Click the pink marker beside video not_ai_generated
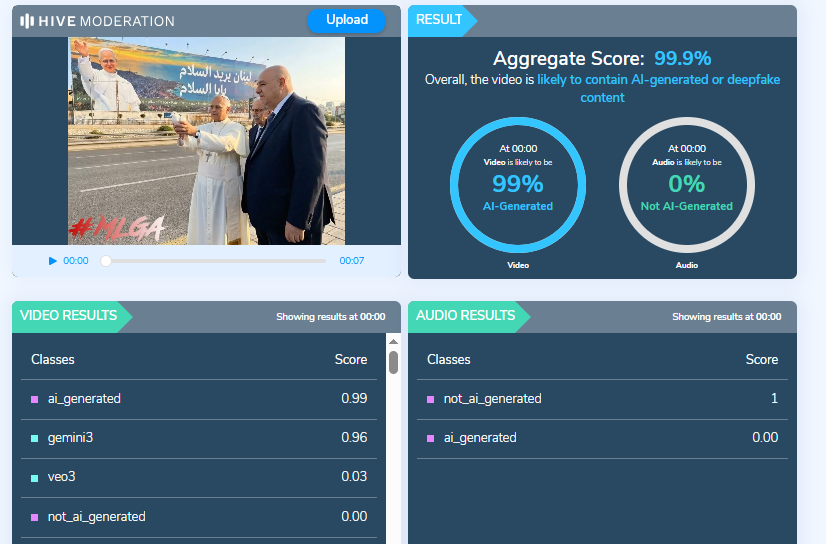Image resolution: width=826 pixels, height=544 pixels. tap(35, 517)
